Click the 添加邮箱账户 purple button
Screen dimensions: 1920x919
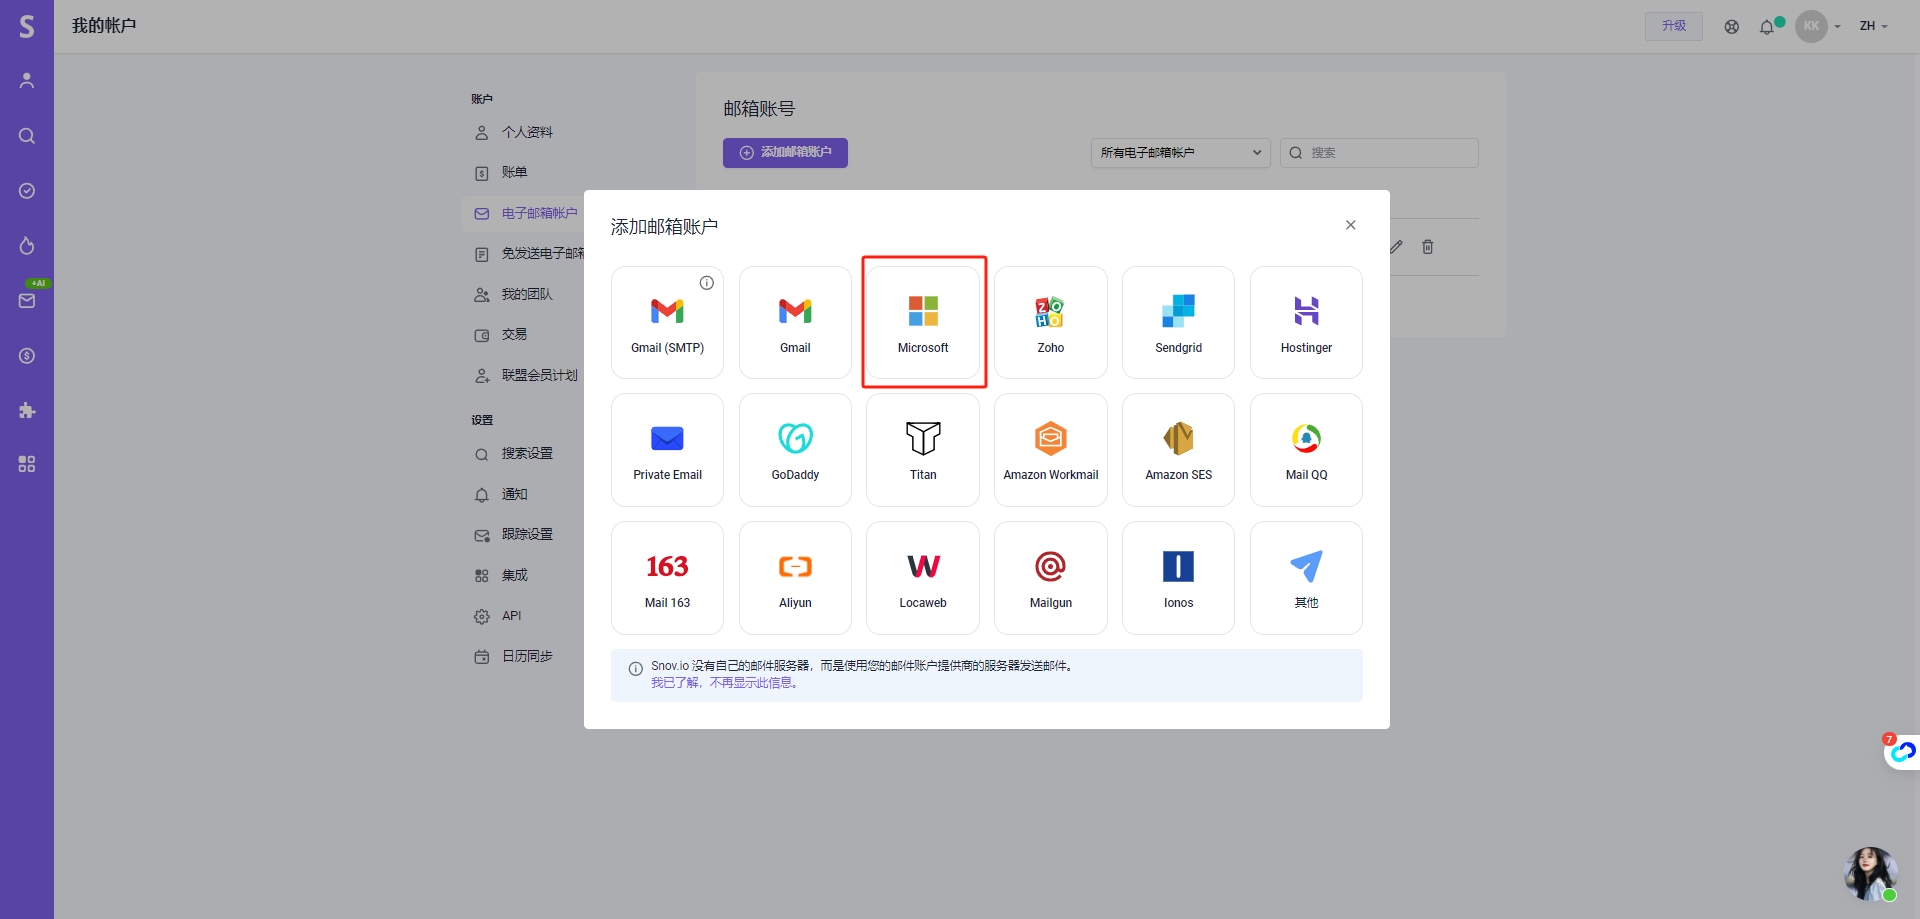785,153
